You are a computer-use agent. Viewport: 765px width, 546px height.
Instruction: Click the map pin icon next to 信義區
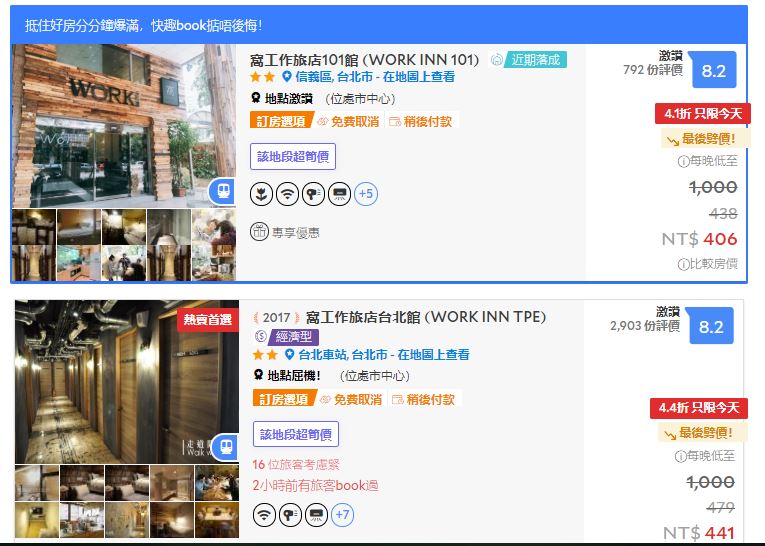tap(287, 76)
